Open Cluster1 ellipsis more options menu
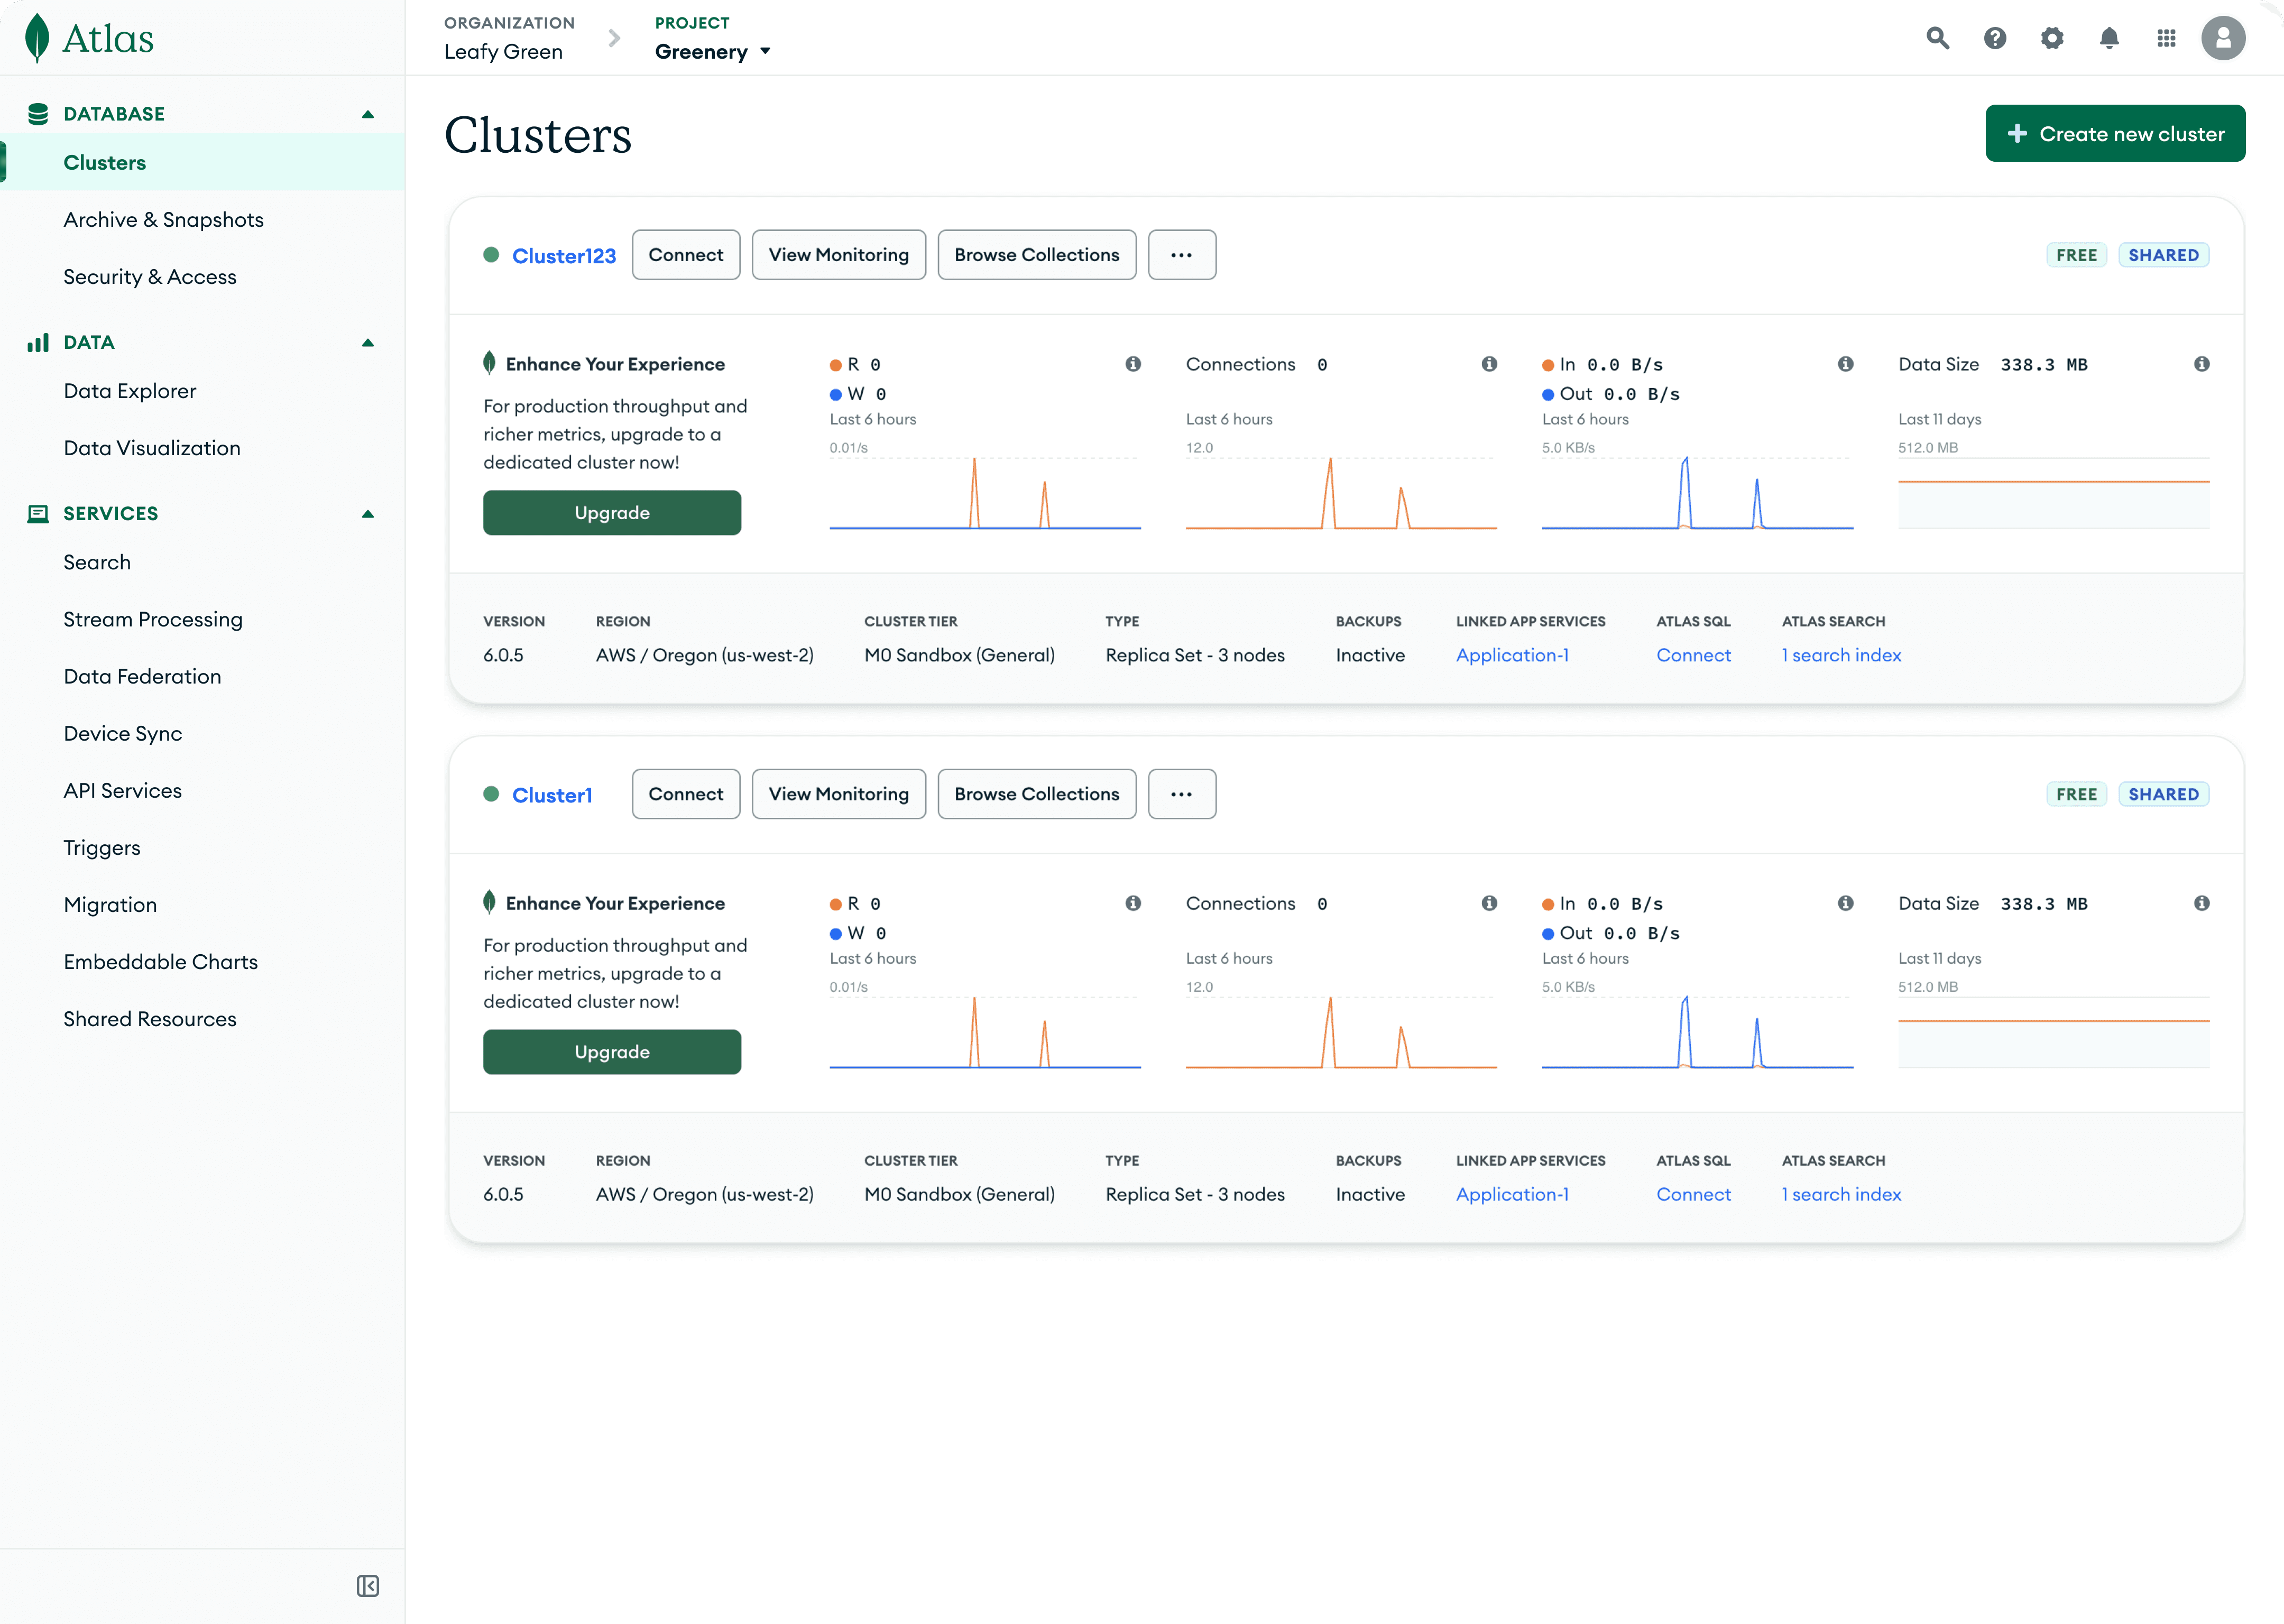Viewport: 2284px width, 1624px height. pyautogui.click(x=1181, y=794)
